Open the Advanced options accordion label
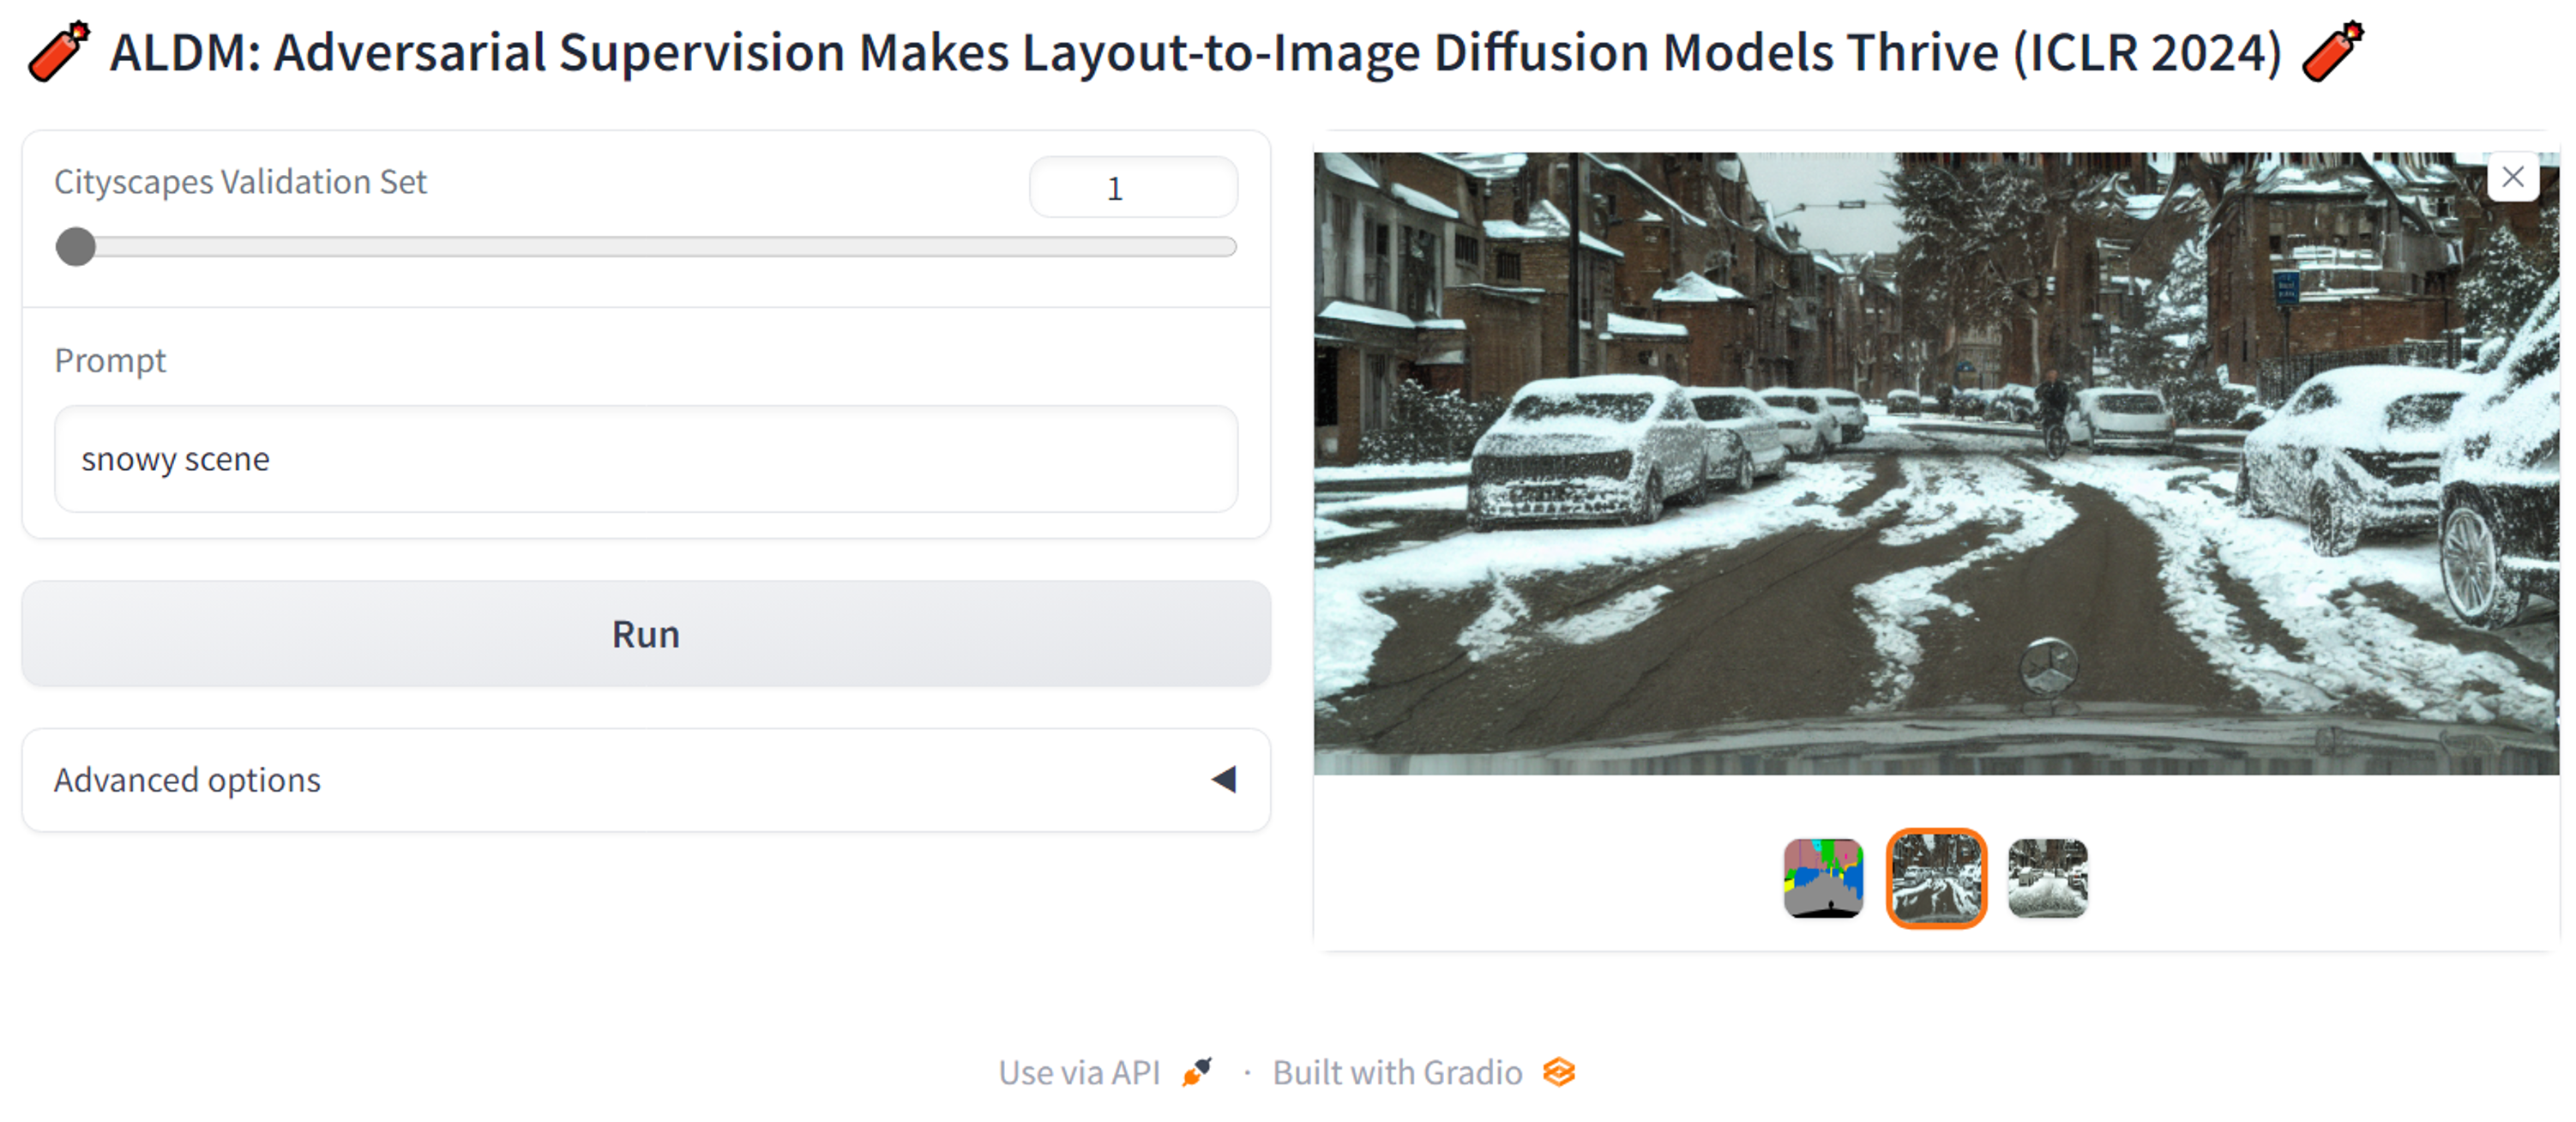The image size is (2576, 1122). (x=187, y=779)
